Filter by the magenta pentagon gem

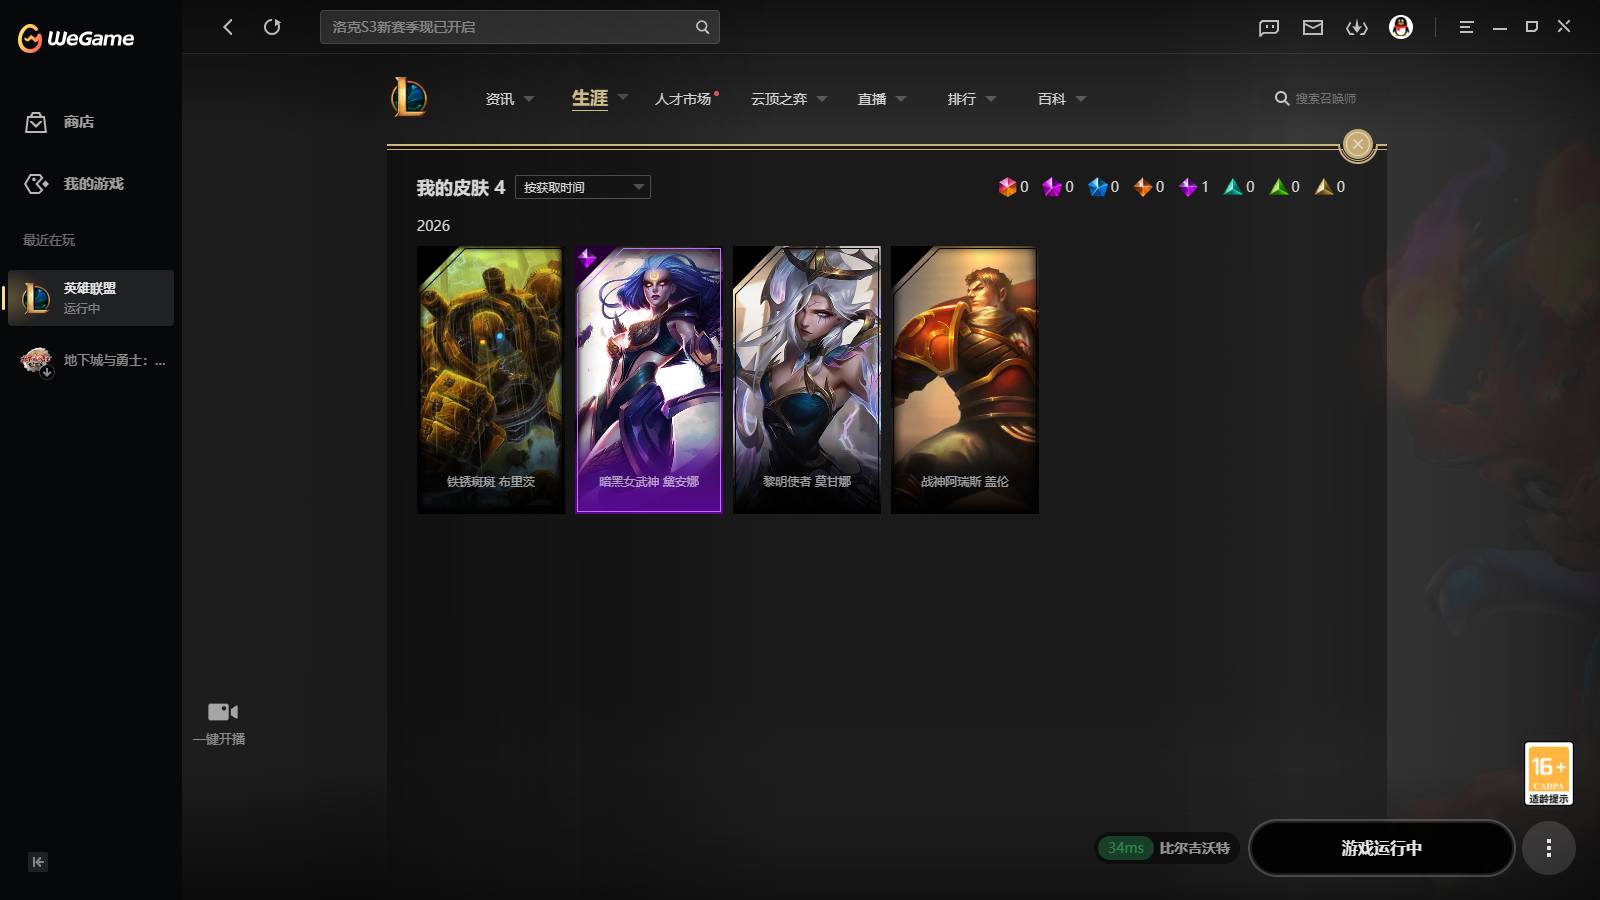tap(1052, 187)
